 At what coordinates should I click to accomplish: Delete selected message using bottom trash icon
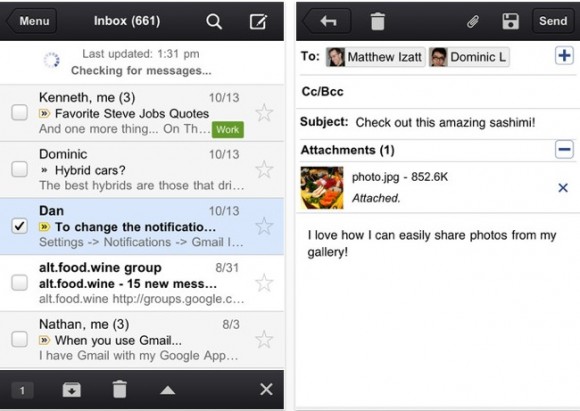tap(119, 390)
